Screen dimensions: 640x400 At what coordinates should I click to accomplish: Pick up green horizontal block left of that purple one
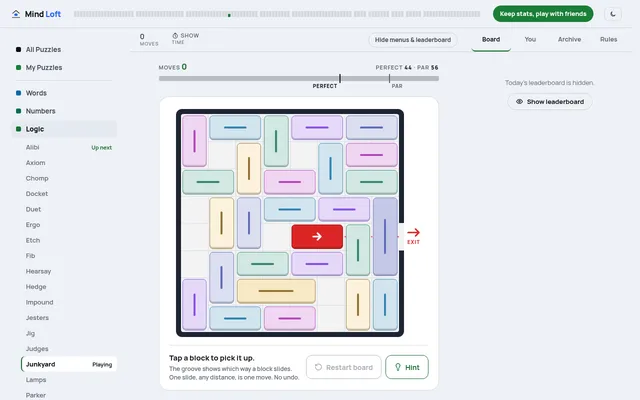click(x=262, y=264)
